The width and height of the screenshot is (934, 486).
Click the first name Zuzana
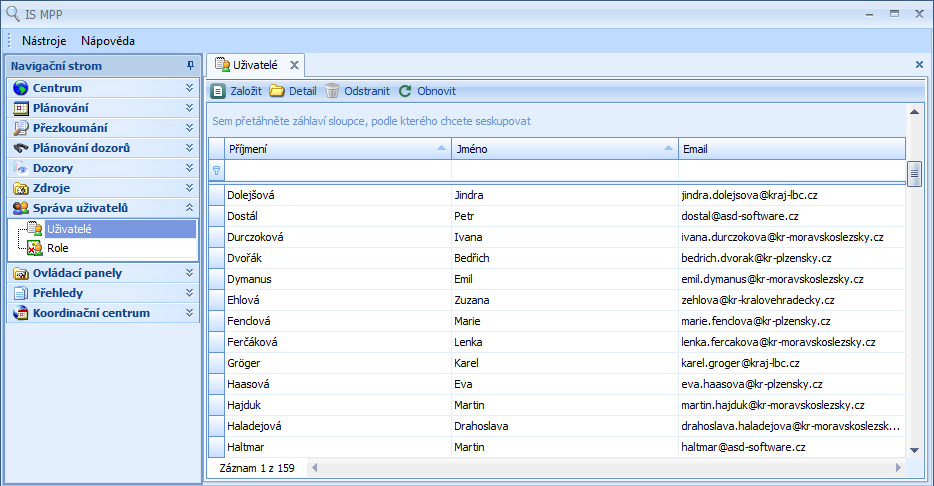point(472,300)
